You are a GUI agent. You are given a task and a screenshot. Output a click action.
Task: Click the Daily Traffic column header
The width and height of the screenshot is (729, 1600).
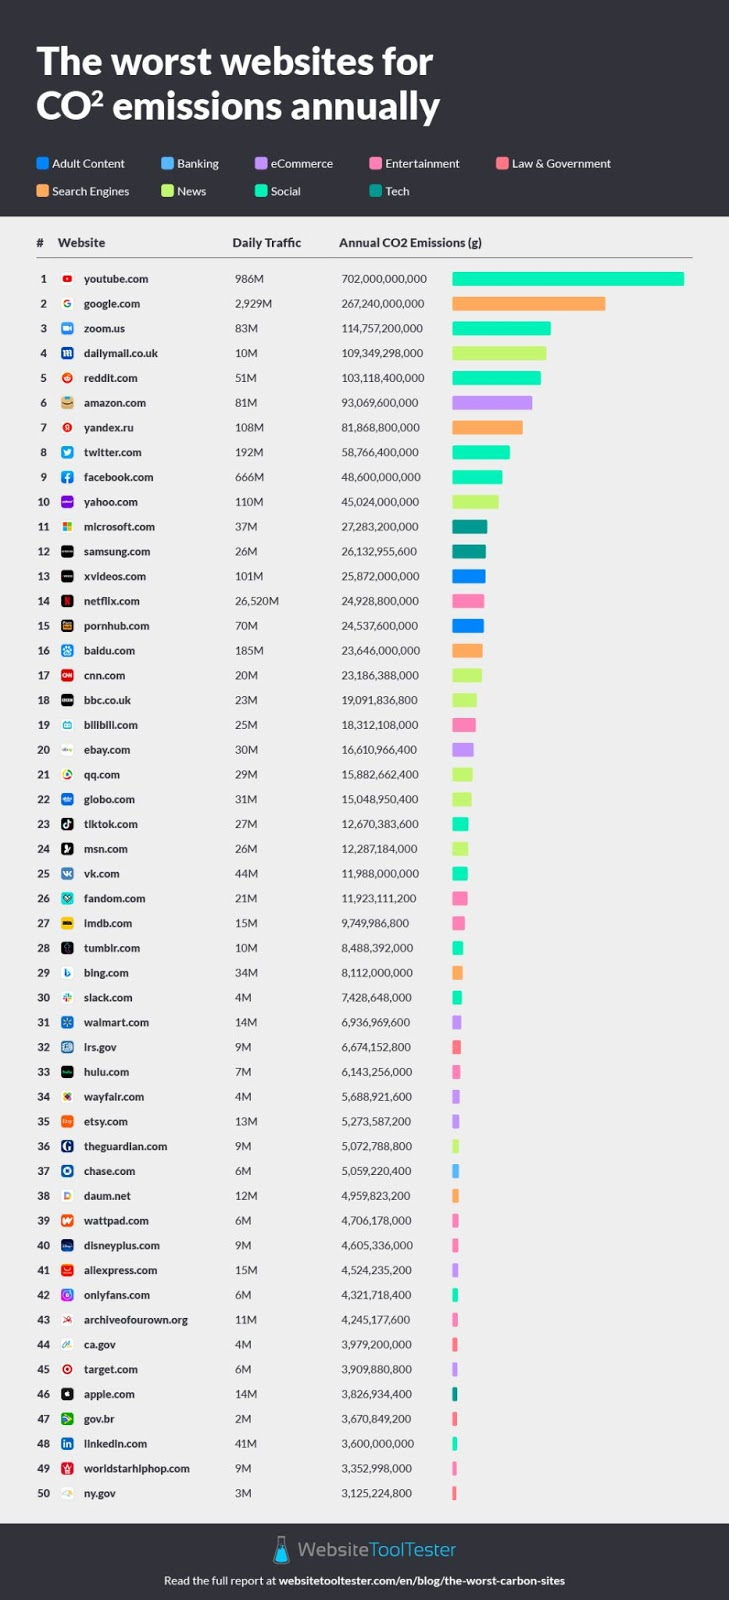coord(266,243)
